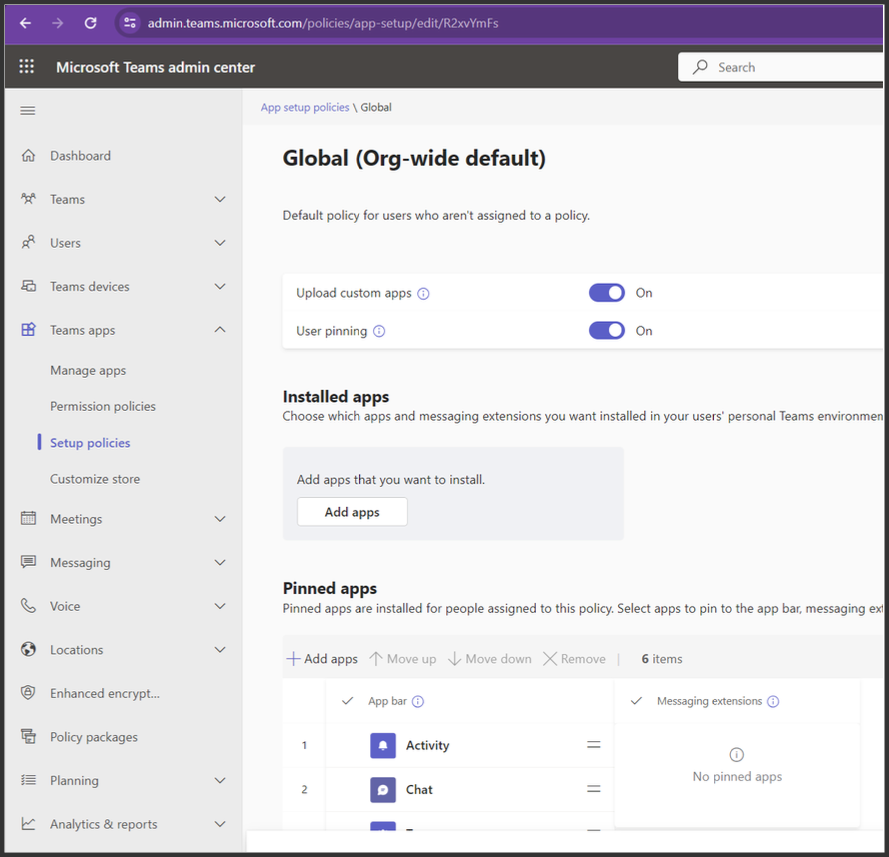Reload the page with the refresh icon
Screen dimensions: 889x857
pyautogui.click(x=91, y=23)
